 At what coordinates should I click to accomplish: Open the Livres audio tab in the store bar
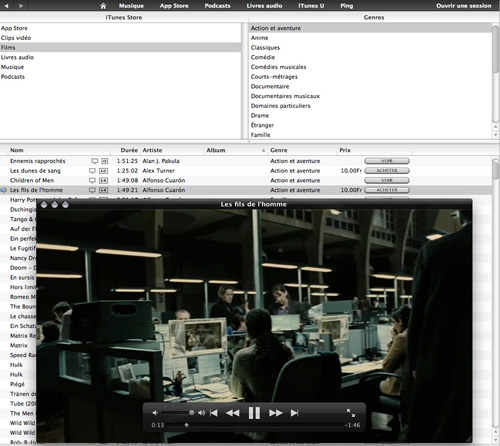click(264, 6)
